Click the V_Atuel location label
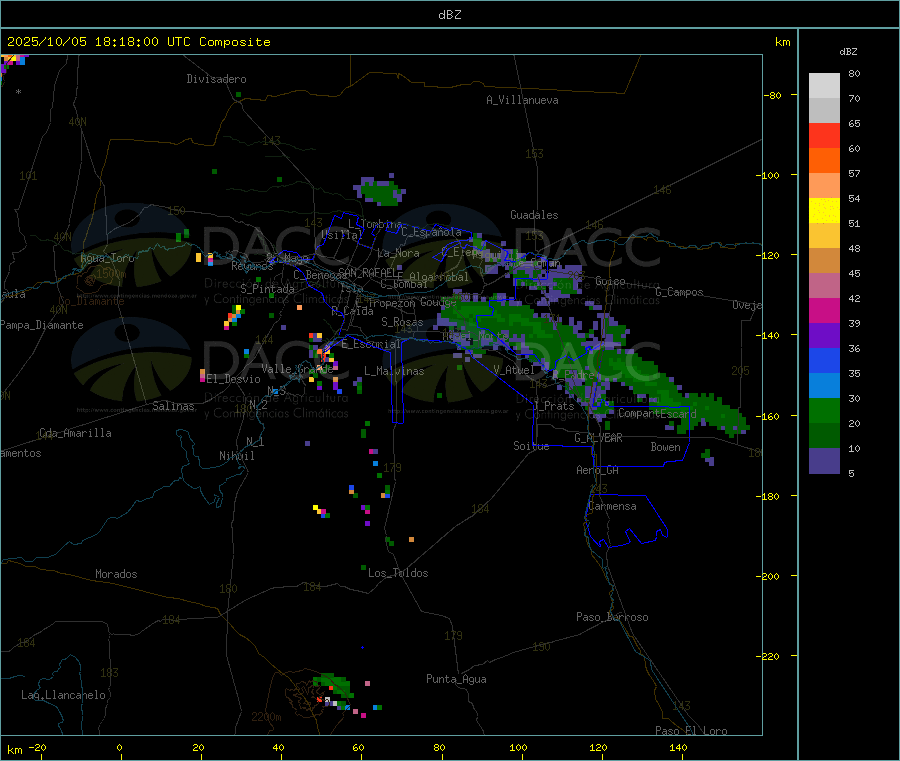900x761 pixels. pyautogui.click(x=514, y=370)
